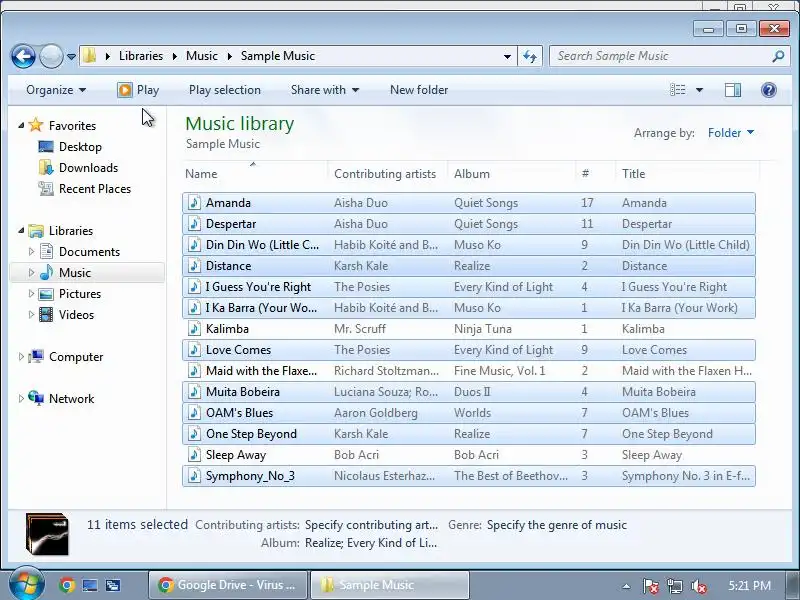800x600 pixels.
Task: Select Music in the address breadcrumb
Action: [202, 56]
